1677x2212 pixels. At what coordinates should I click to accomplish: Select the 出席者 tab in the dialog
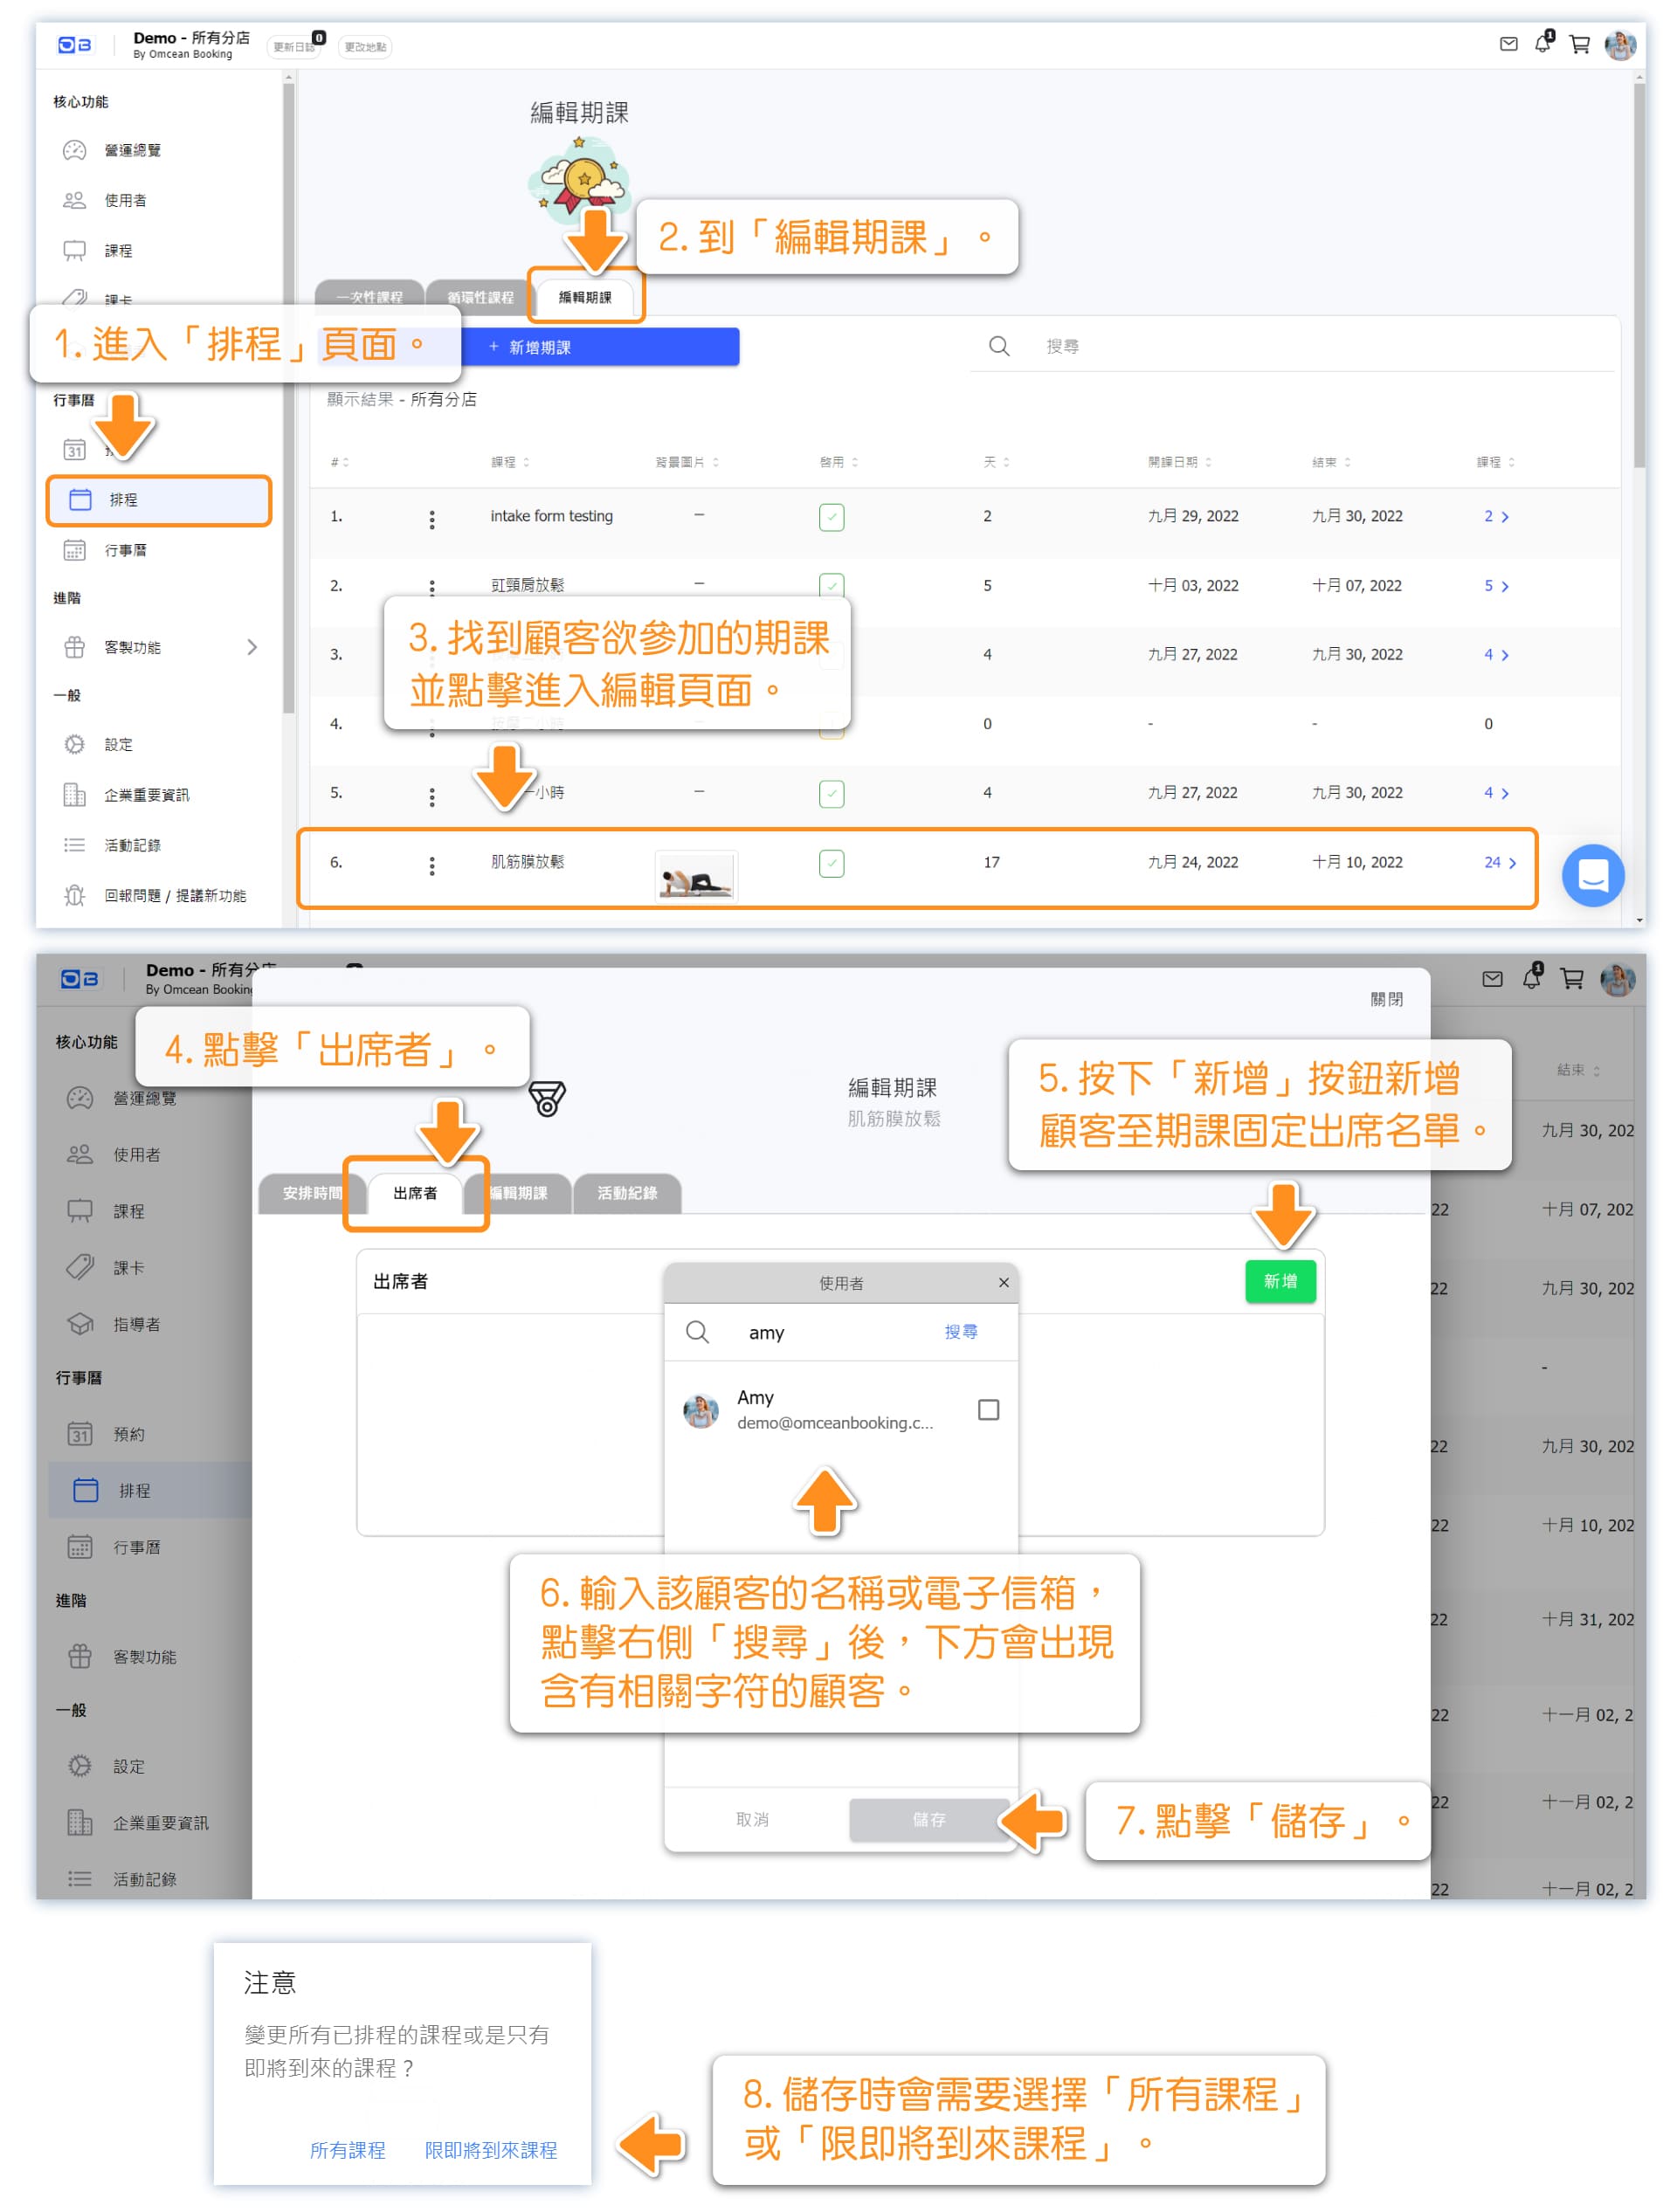(x=415, y=1192)
